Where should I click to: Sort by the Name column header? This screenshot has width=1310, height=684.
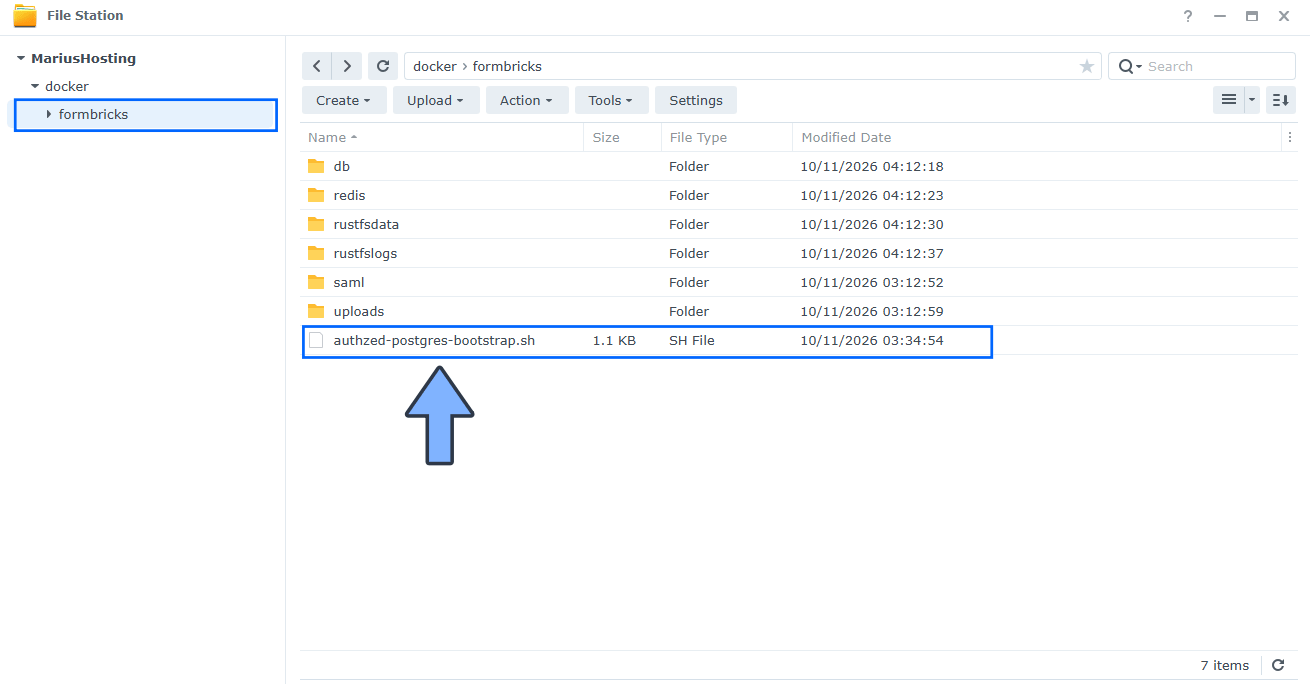[x=442, y=138]
